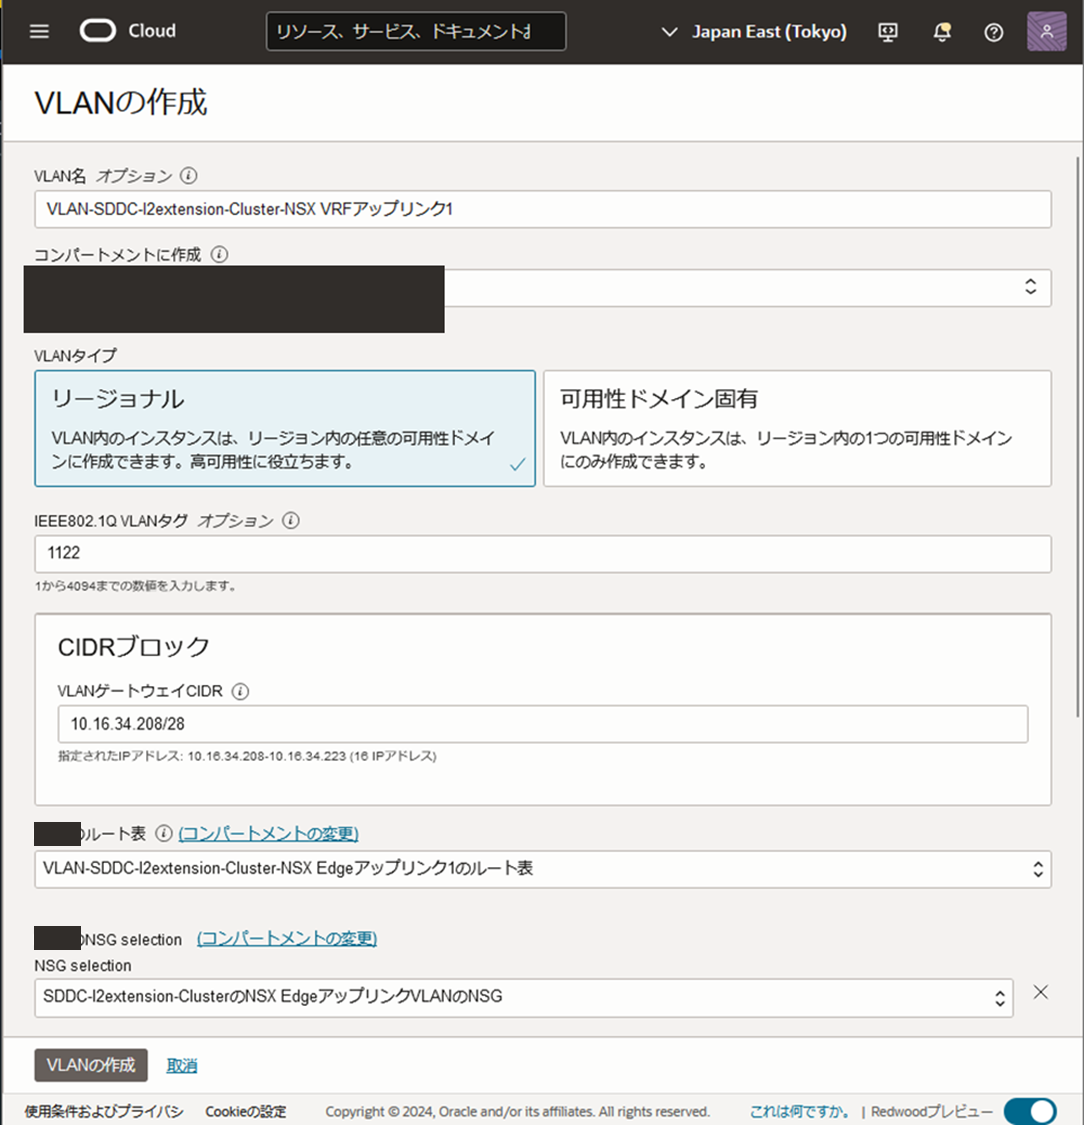Show info for VLANゲートウェイCIDR
The height and width of the screenshot is (1125, 1084).
point(240,692)
